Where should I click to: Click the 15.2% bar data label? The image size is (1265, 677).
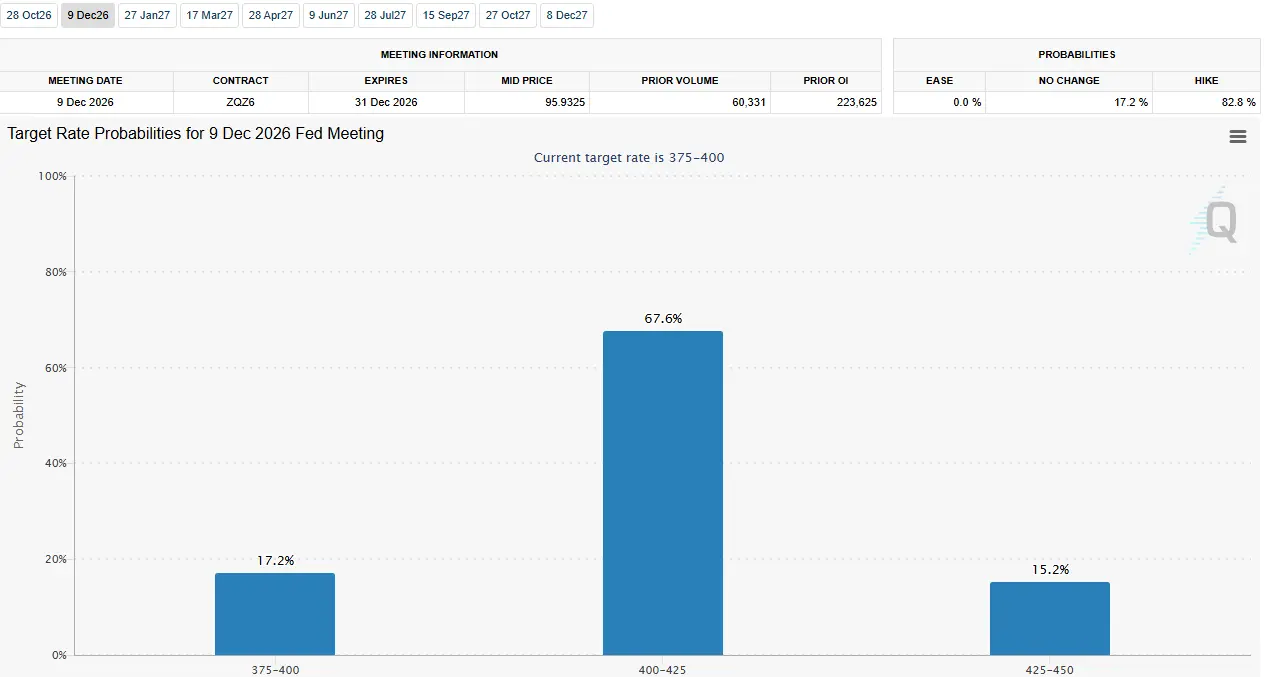1050,570
